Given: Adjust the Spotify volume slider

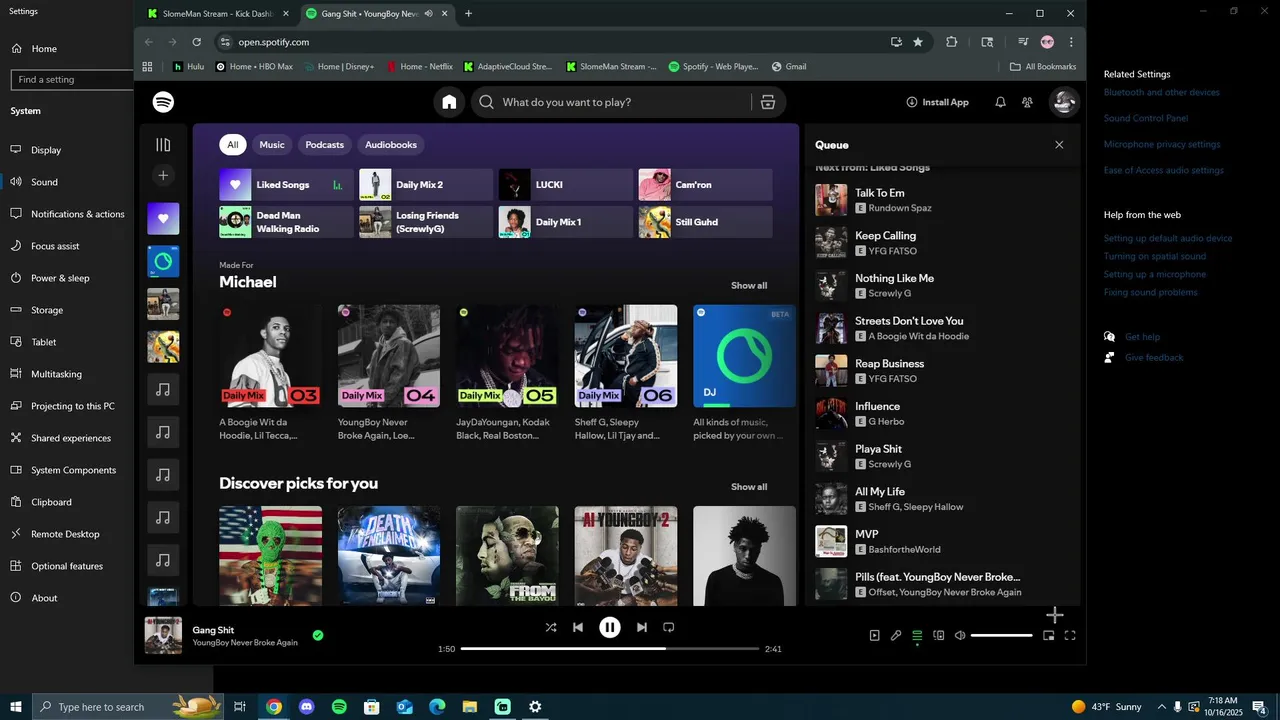Looking at the screenshot, I should pyautogui.click(x=1002, y=635).
